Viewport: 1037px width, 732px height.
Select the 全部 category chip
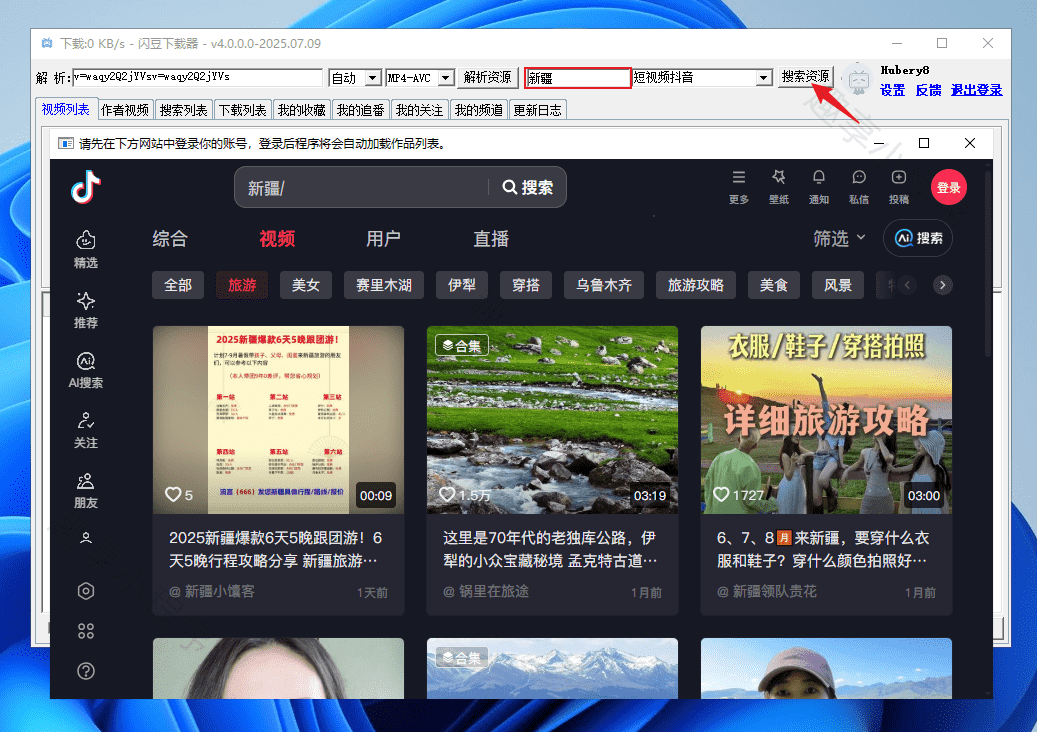[x=178, y=285]
